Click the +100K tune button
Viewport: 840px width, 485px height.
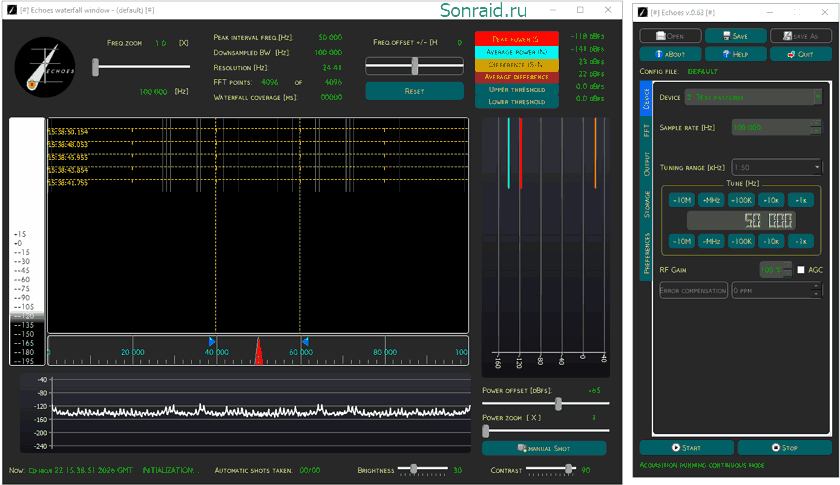click(x=741, y=200)
